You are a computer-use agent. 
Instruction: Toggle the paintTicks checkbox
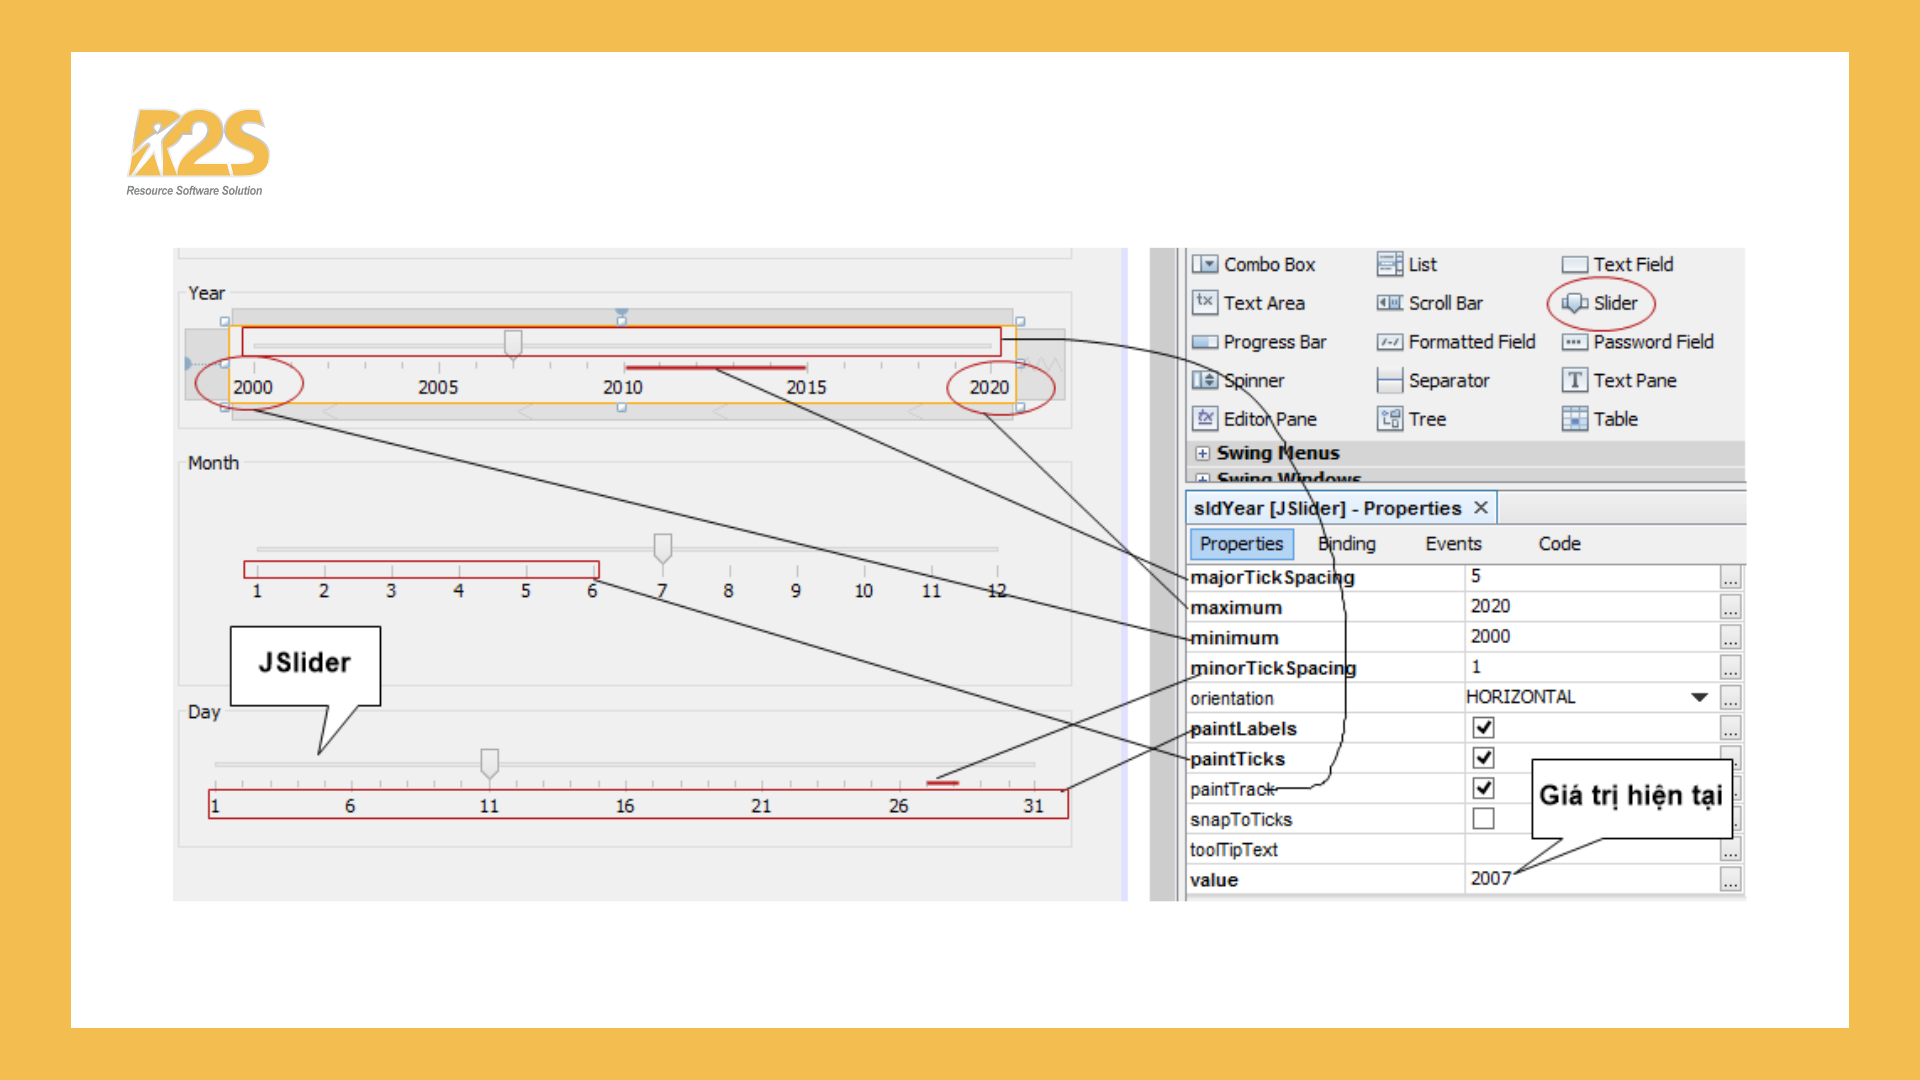[x=1483, y=758]
